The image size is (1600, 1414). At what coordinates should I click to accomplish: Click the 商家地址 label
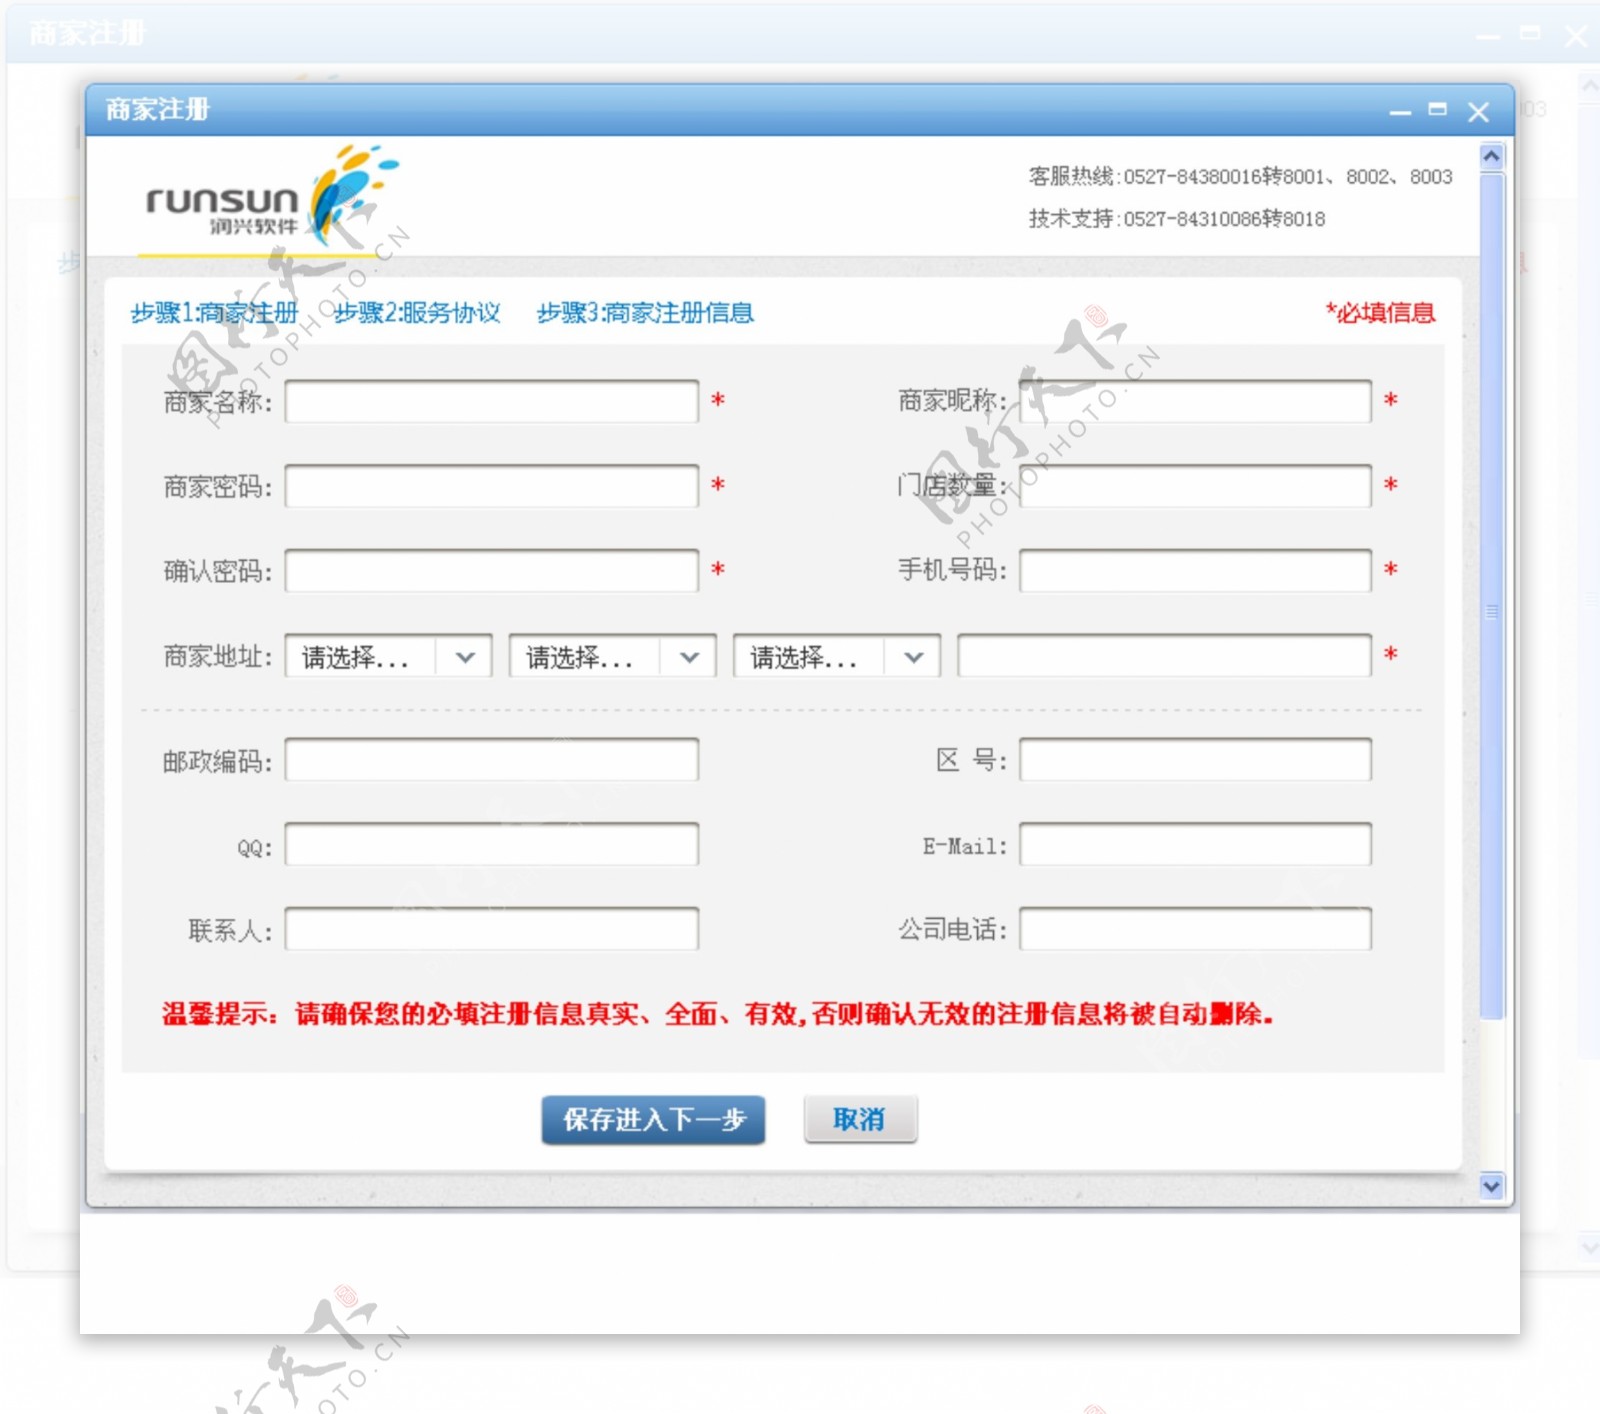(217, 657)
